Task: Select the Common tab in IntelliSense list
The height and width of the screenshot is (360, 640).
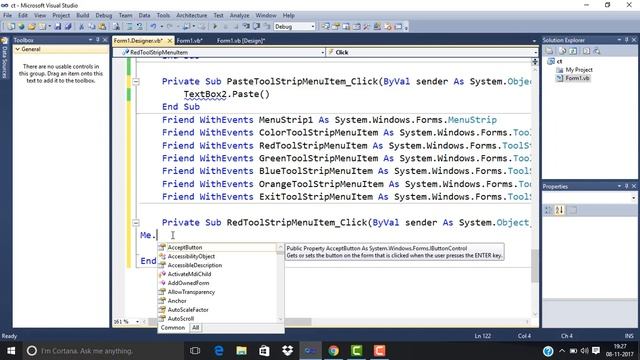Action: tap(173, 328)
